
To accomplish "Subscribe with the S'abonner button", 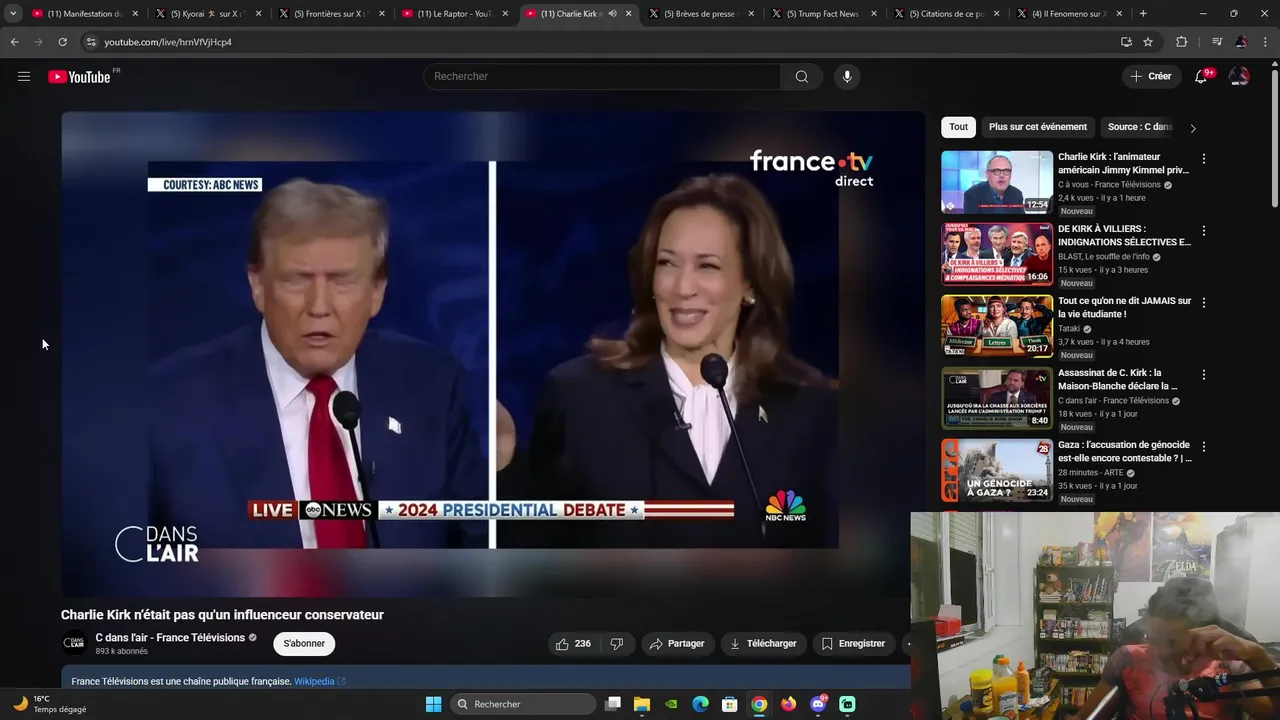I will pos(304,644).
